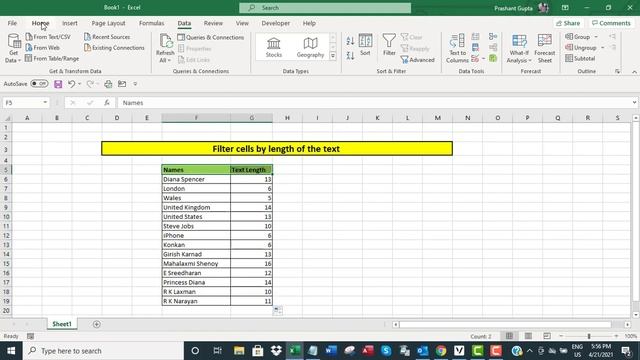
Task: Select the Text Length header cell
Action: coord(251,170)
